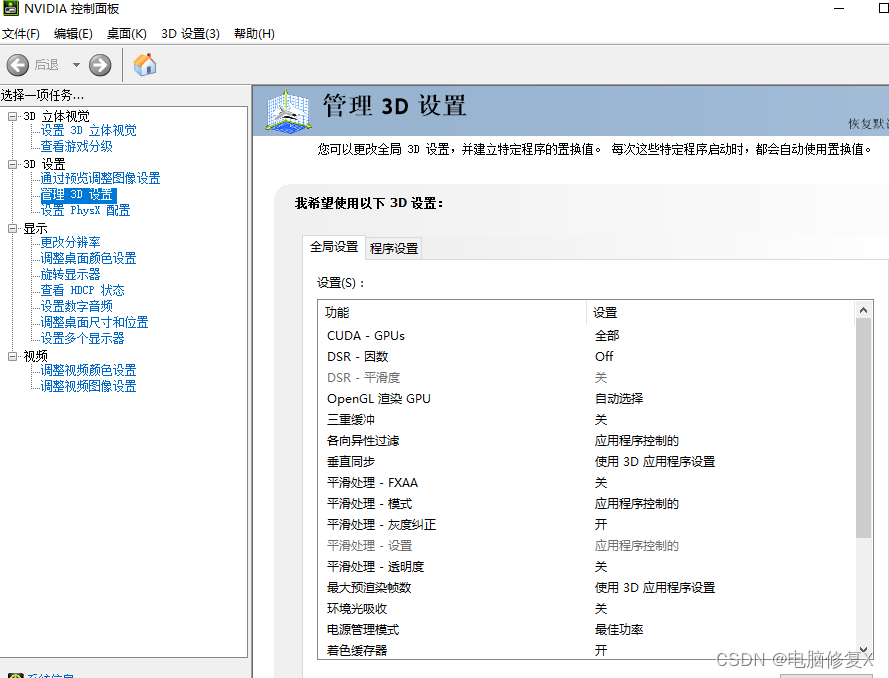Select the 三重缓冲 setting row
Image resolution: width=889 pixels, height=678 pixels.
[x=587, y=419]
